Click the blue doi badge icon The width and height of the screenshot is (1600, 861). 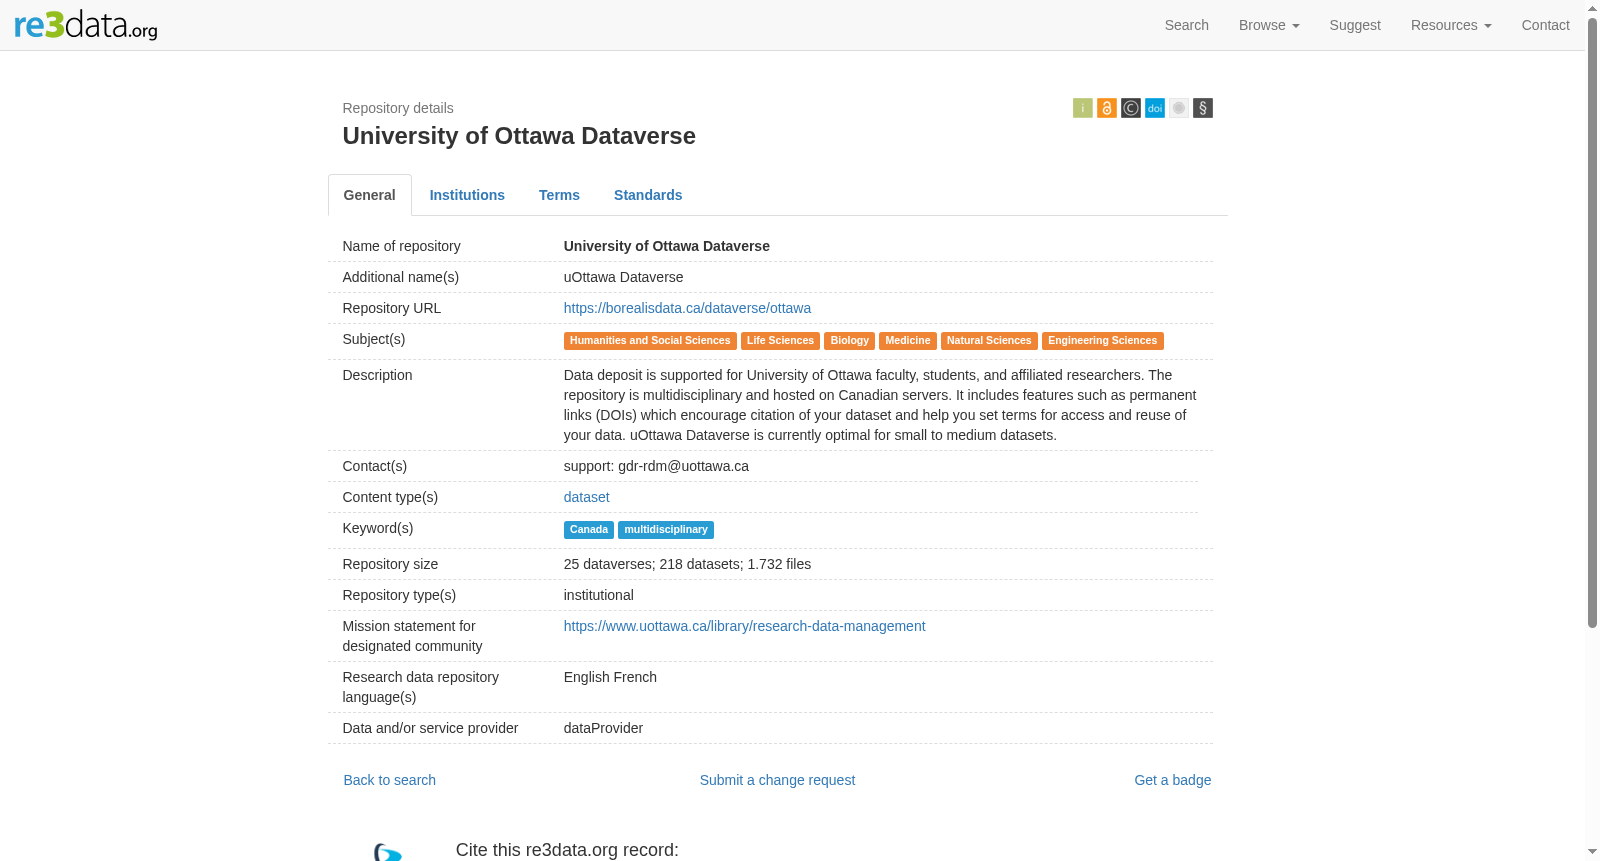[x=1155, y=108]
